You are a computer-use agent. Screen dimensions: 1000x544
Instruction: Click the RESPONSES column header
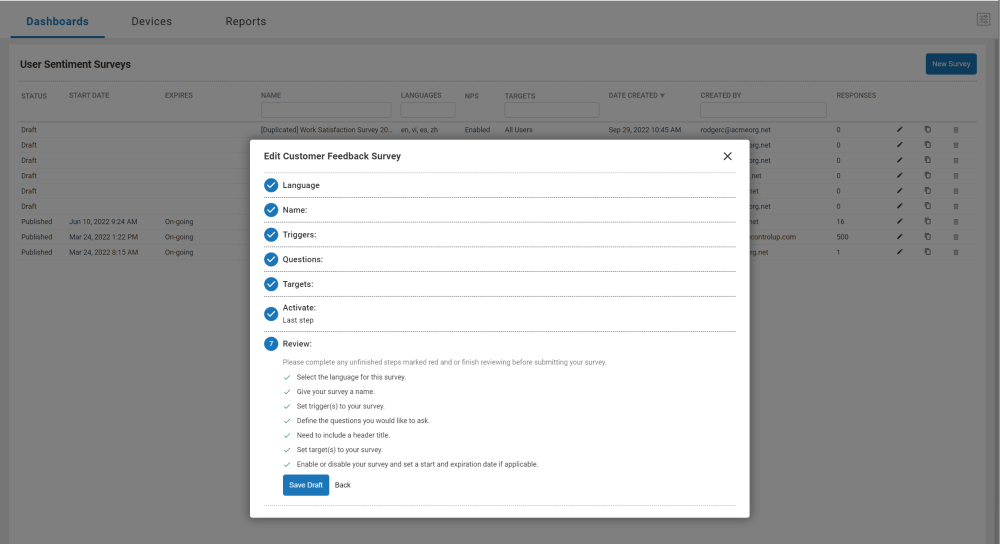tap(856, 95)
